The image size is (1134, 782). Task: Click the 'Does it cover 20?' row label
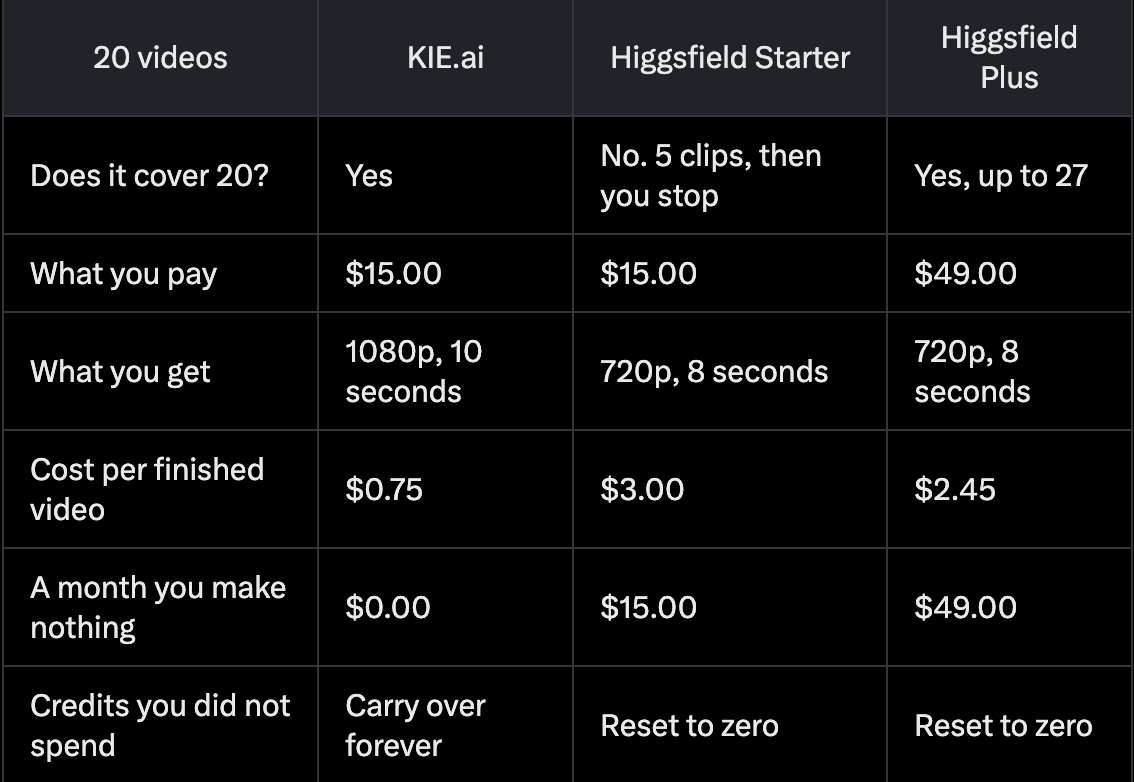[149, 176]
